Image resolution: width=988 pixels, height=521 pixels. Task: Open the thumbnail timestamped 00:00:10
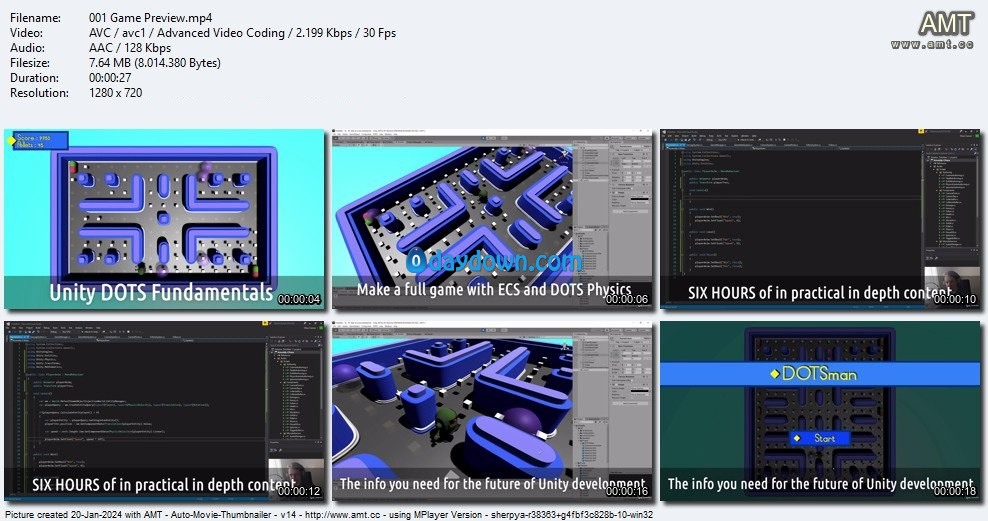coord(820,219)
